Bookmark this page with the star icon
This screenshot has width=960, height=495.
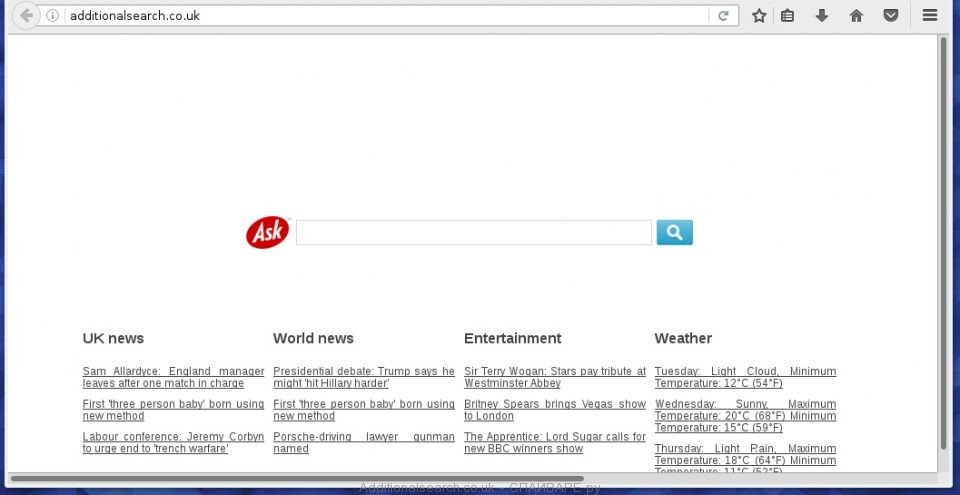(759, 16)
